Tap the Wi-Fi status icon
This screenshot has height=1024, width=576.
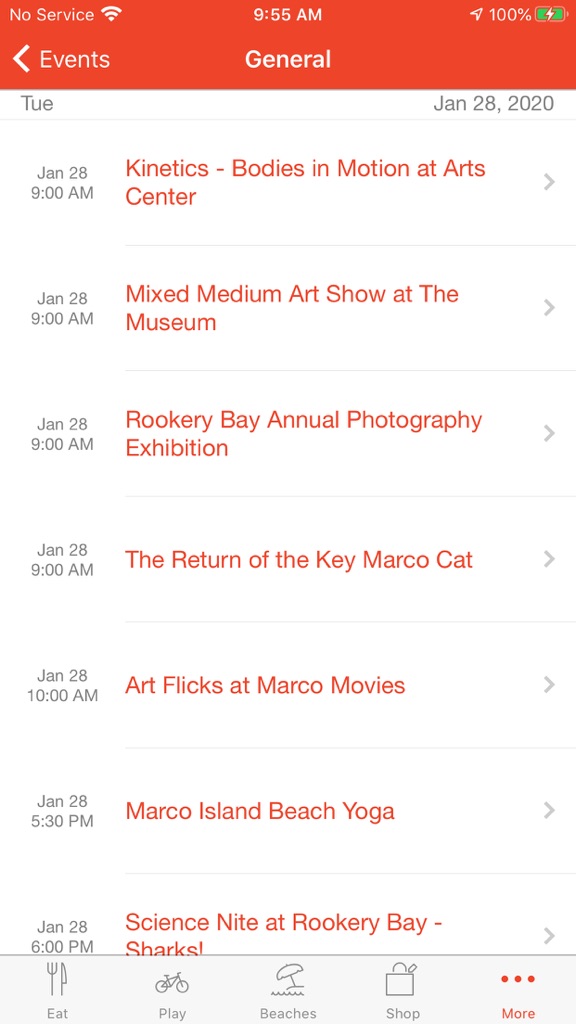click(112, 14)
